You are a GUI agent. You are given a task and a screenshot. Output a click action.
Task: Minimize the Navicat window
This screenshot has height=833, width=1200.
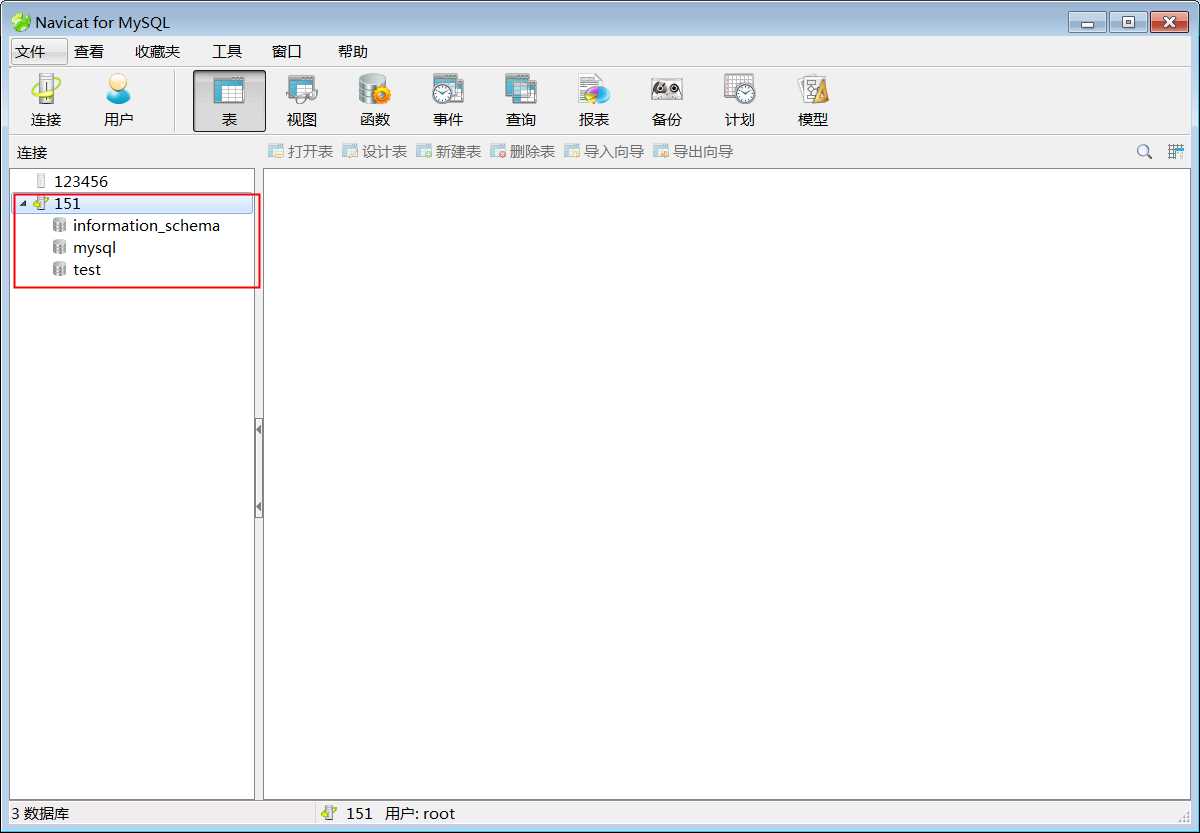1087,22
